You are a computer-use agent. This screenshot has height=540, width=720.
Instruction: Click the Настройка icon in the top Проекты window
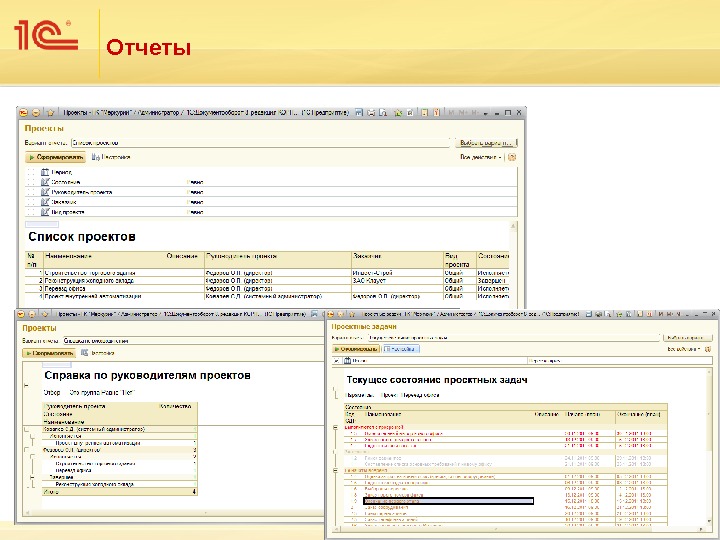(x=96, y=157)
